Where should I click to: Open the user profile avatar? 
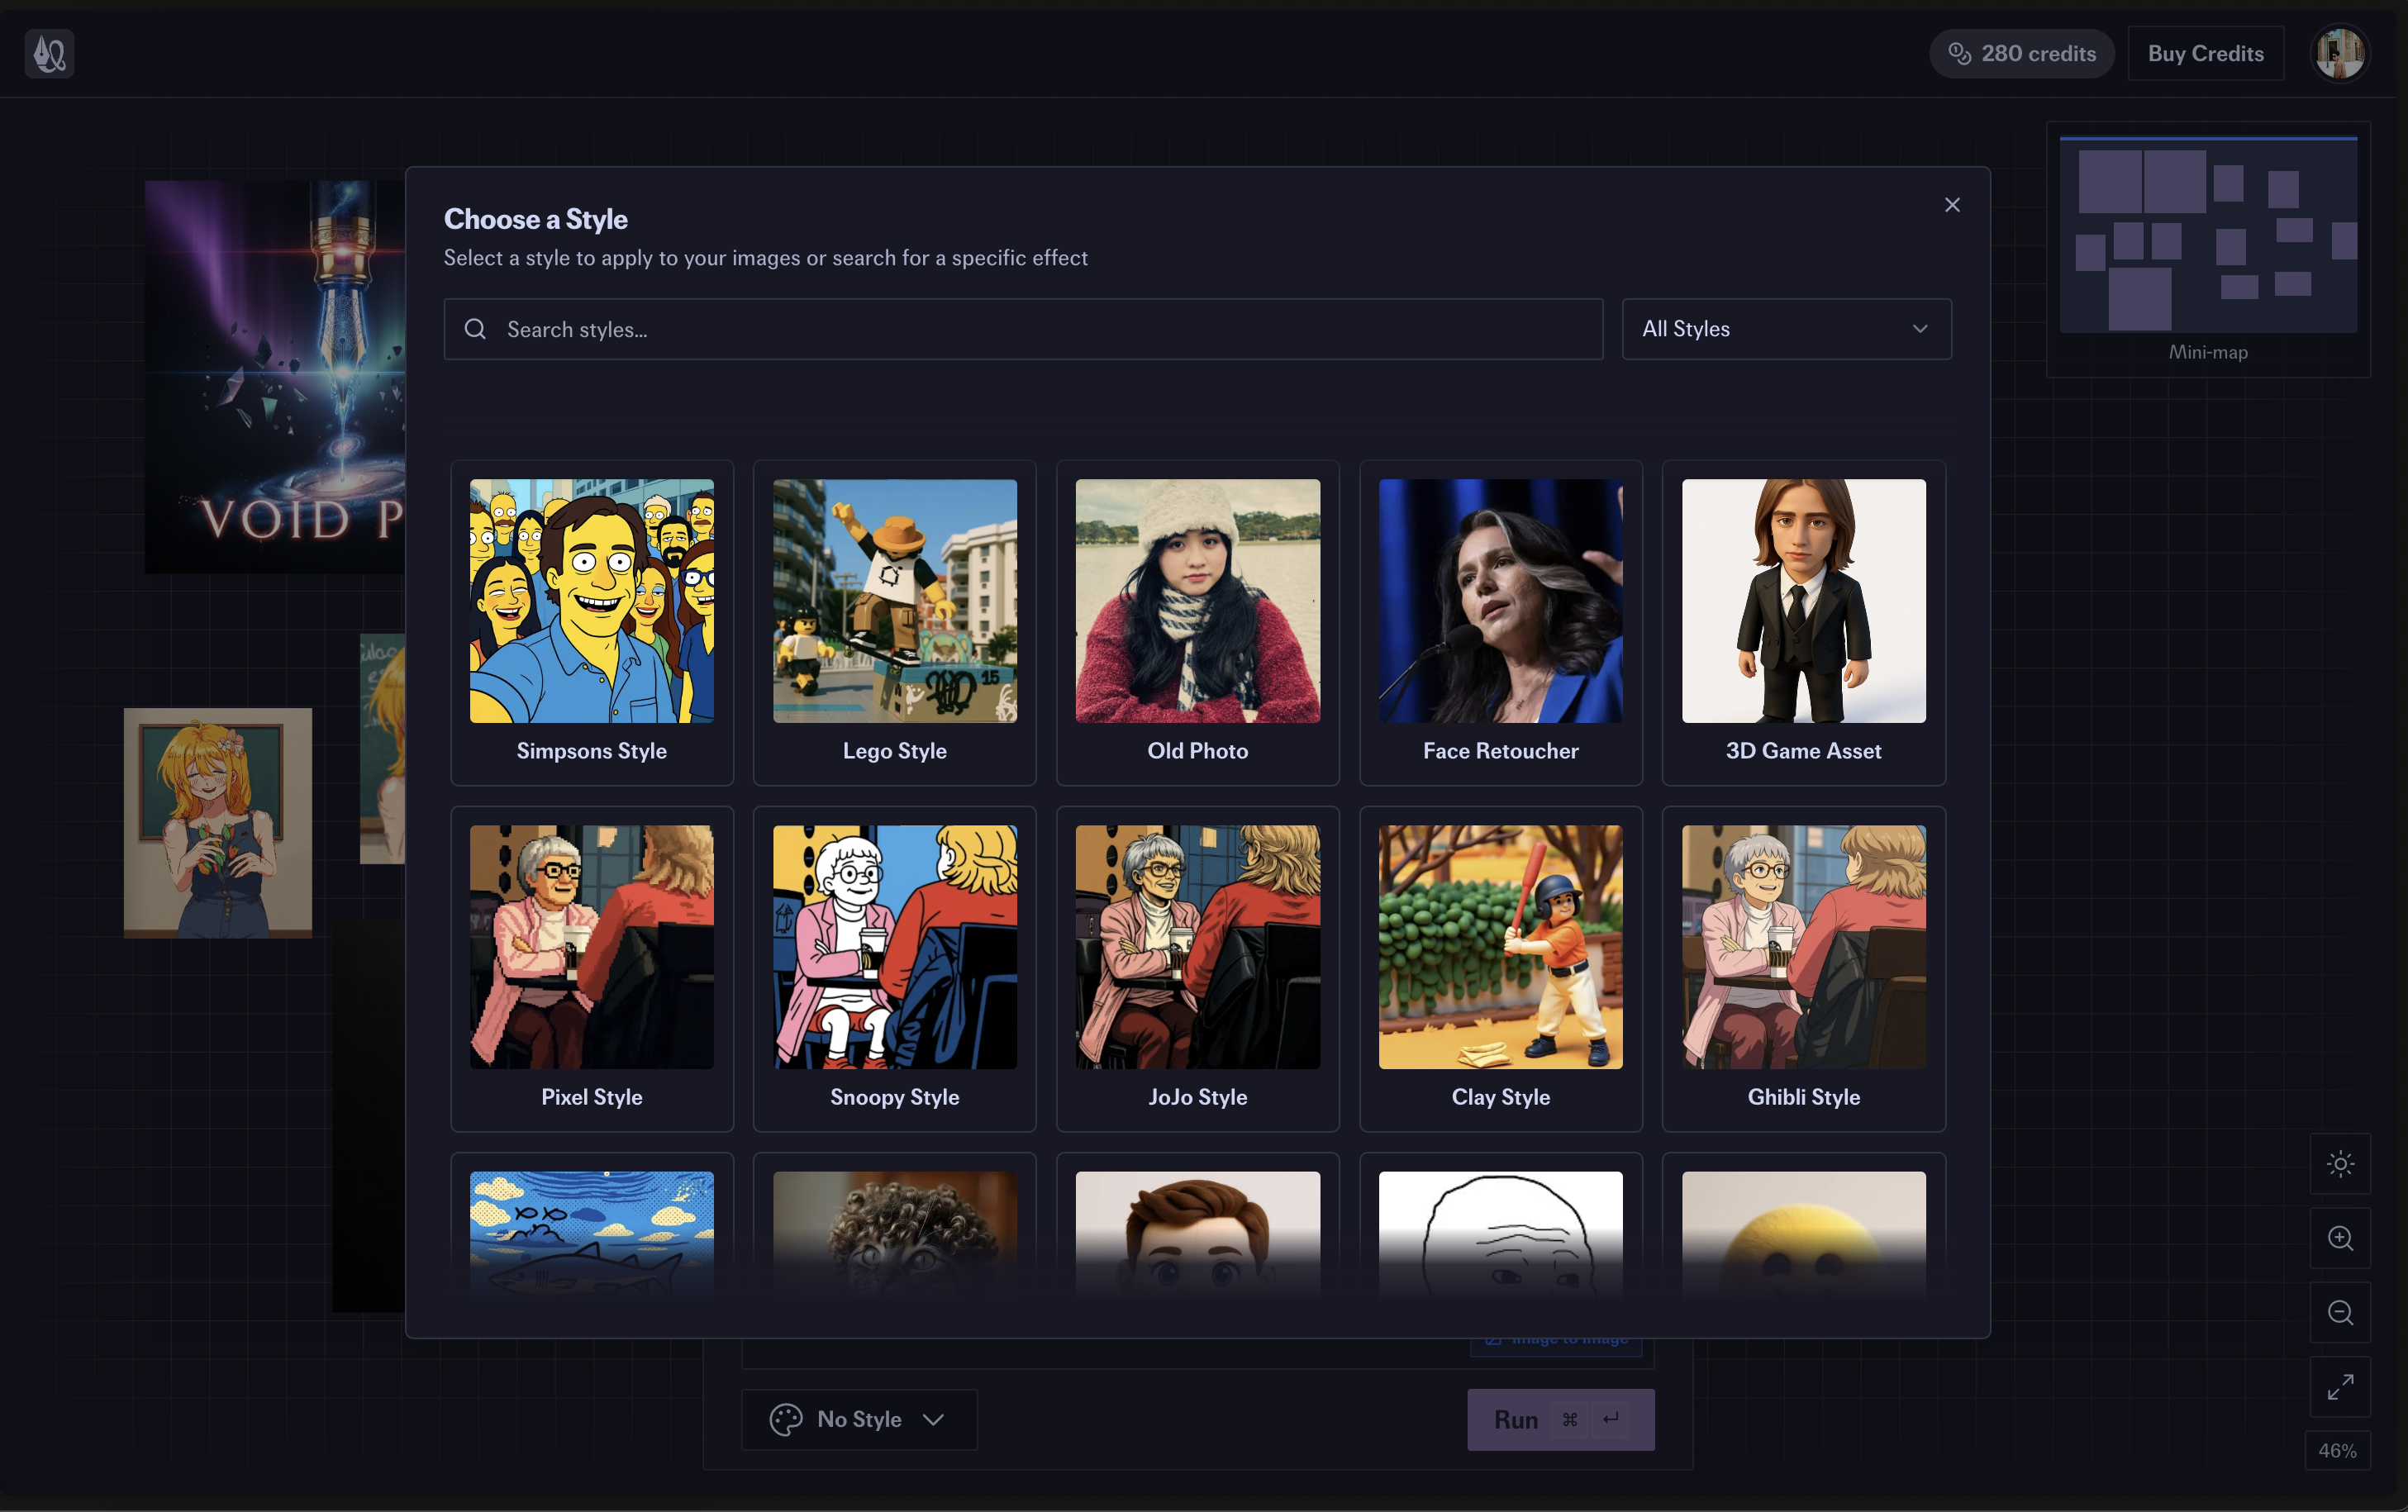[x=2339, y=53]
